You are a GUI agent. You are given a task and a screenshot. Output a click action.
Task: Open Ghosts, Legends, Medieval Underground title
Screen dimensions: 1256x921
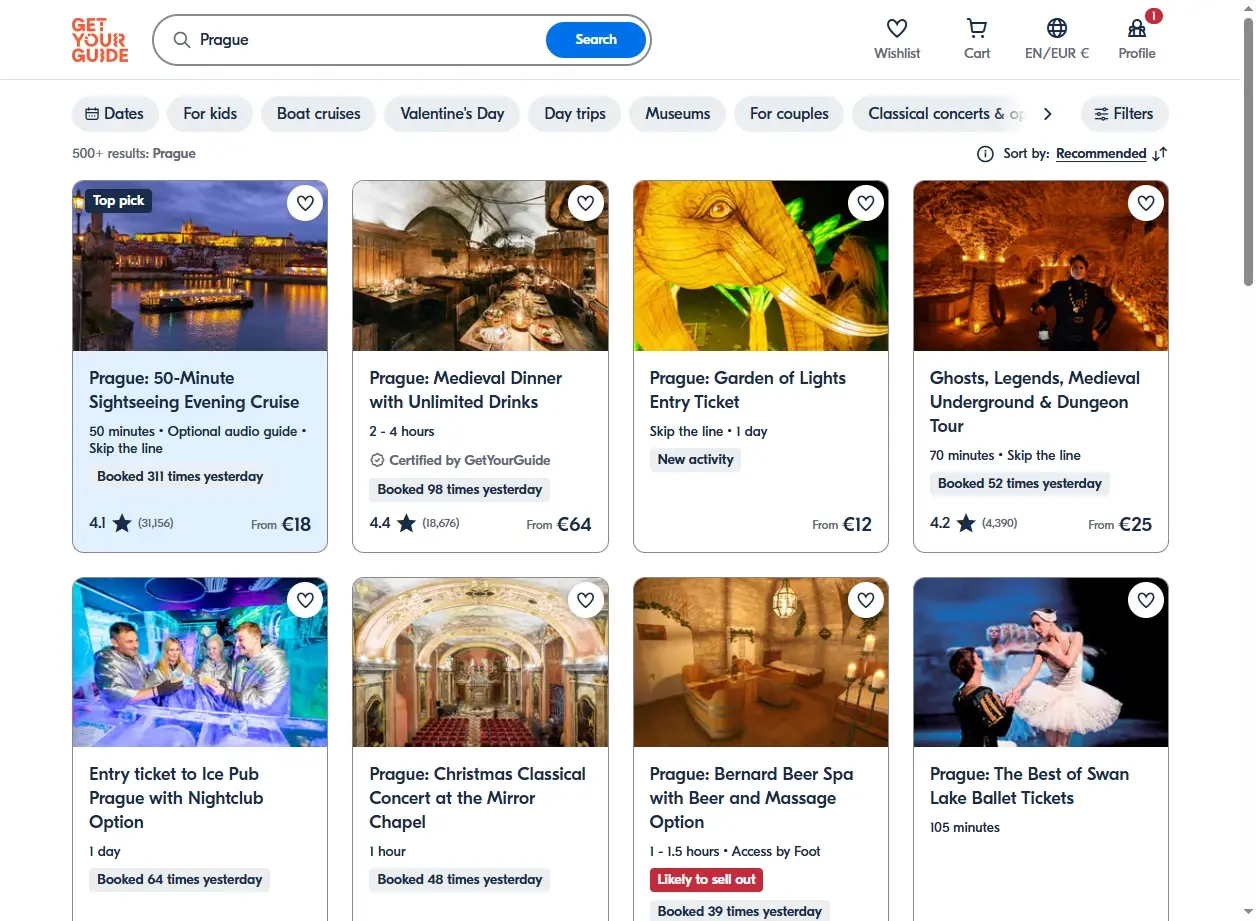[x=1034, y=402]
